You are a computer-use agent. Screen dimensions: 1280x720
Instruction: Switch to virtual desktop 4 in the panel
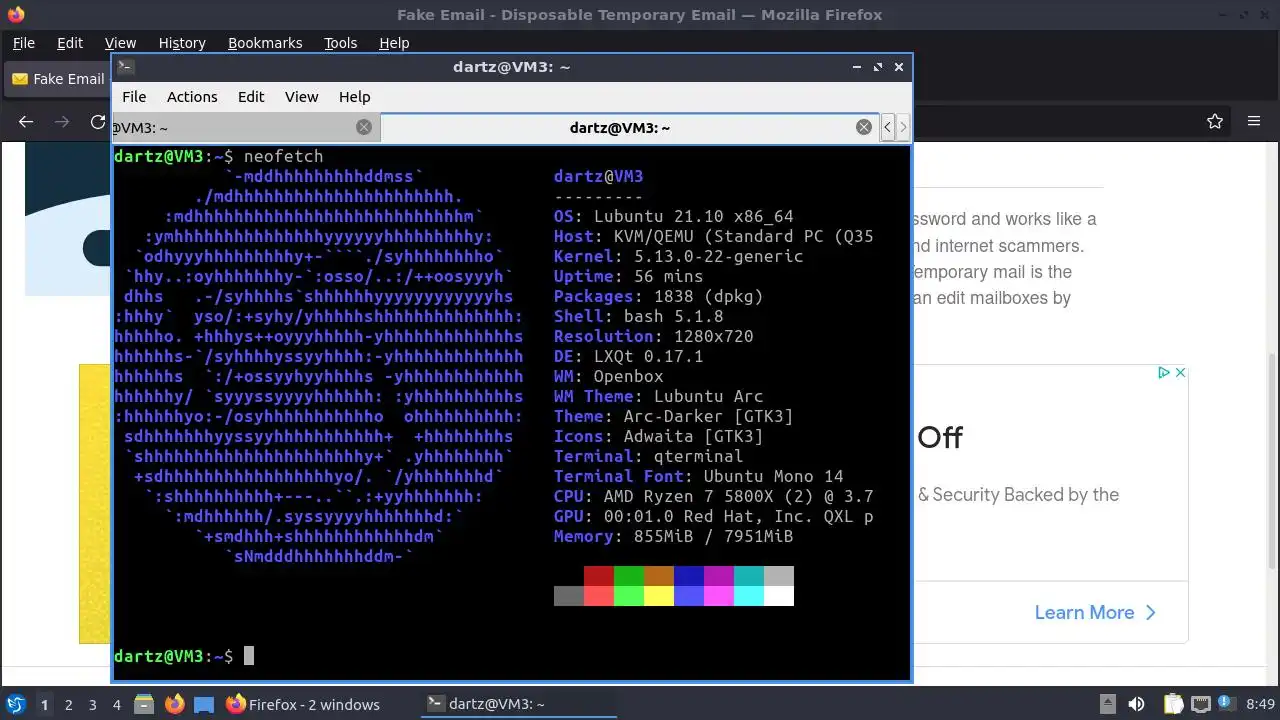pyautogui.click(x=116, y=704)
